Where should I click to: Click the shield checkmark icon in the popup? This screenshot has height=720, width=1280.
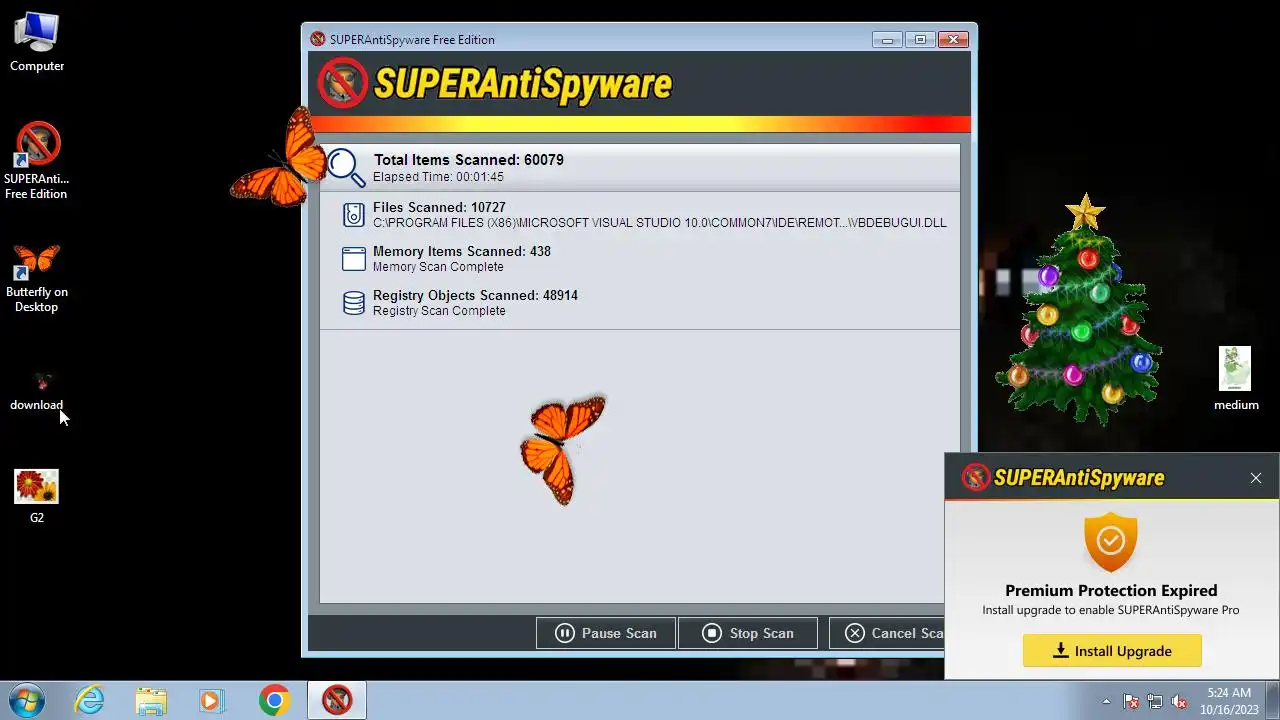1110,541
